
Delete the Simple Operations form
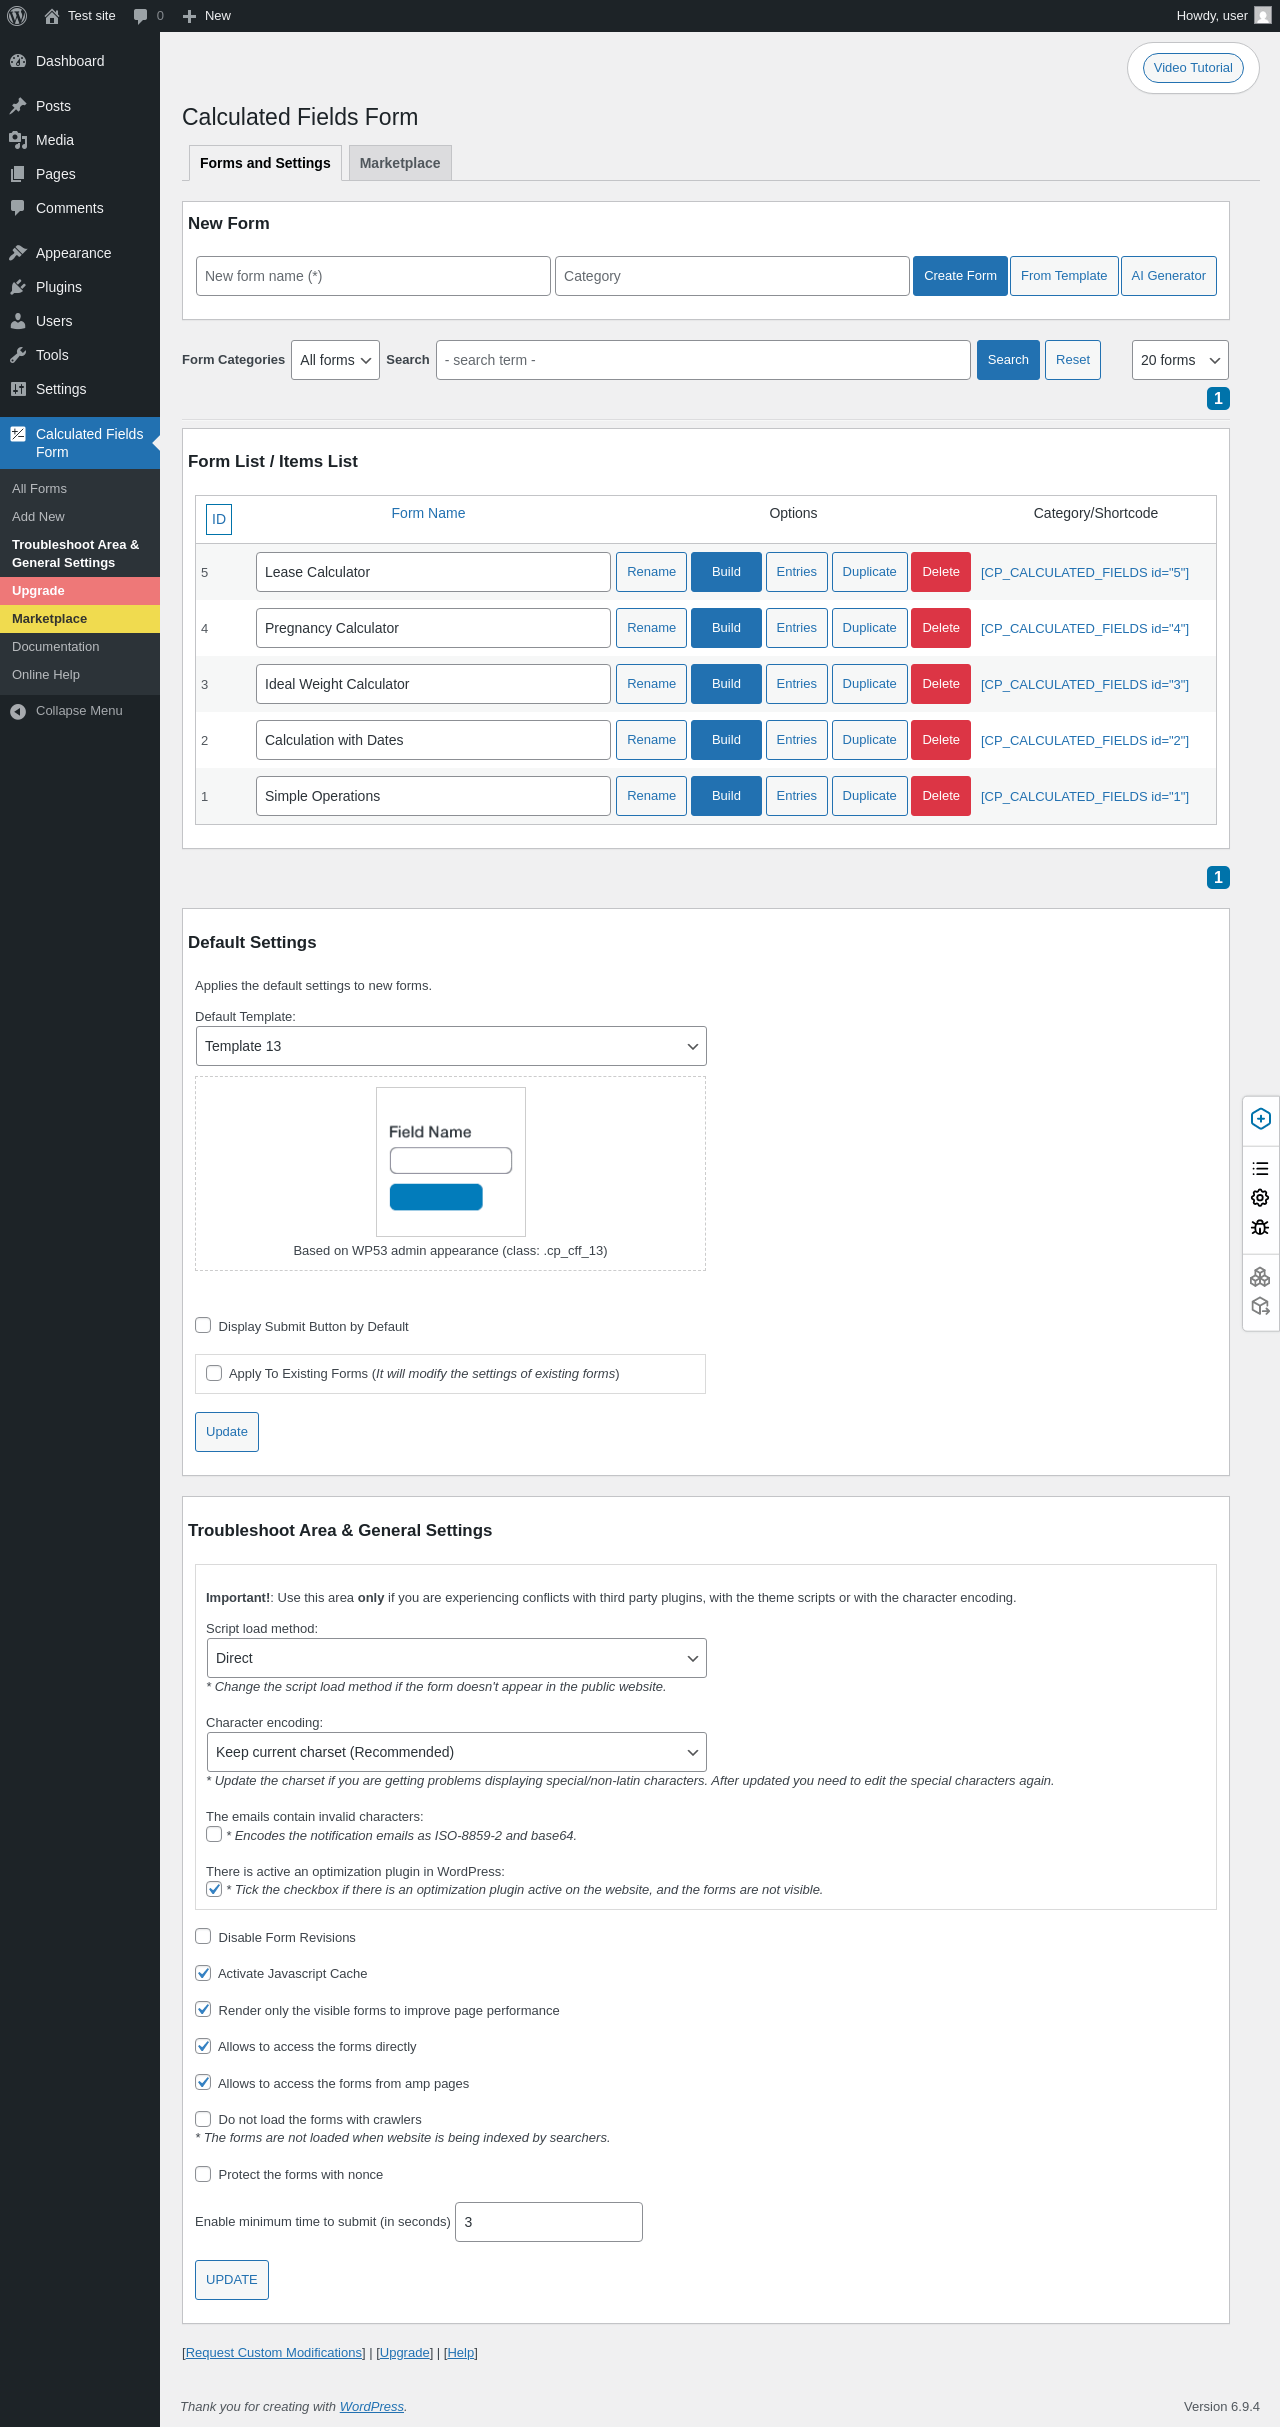941,796
